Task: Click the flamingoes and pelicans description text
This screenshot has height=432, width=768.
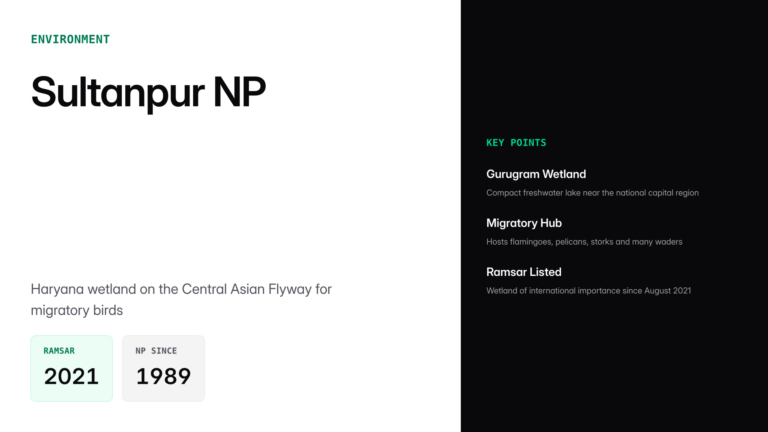Action: click(584, 241)
